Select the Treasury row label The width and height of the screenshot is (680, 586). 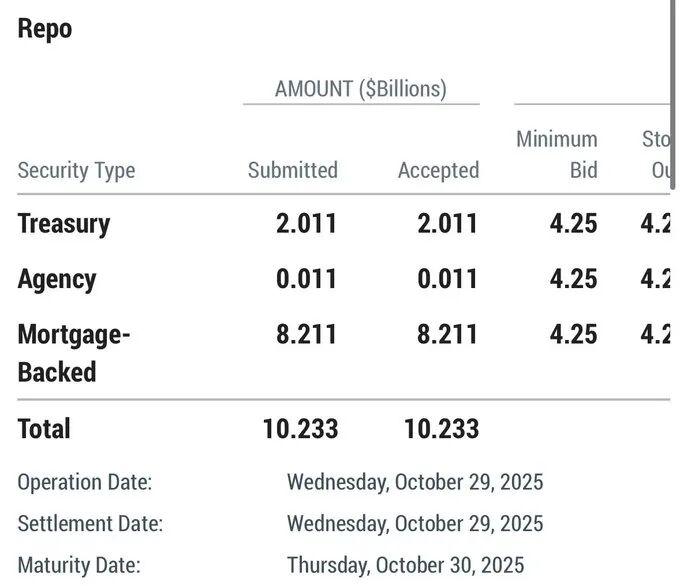pos(64,222)
